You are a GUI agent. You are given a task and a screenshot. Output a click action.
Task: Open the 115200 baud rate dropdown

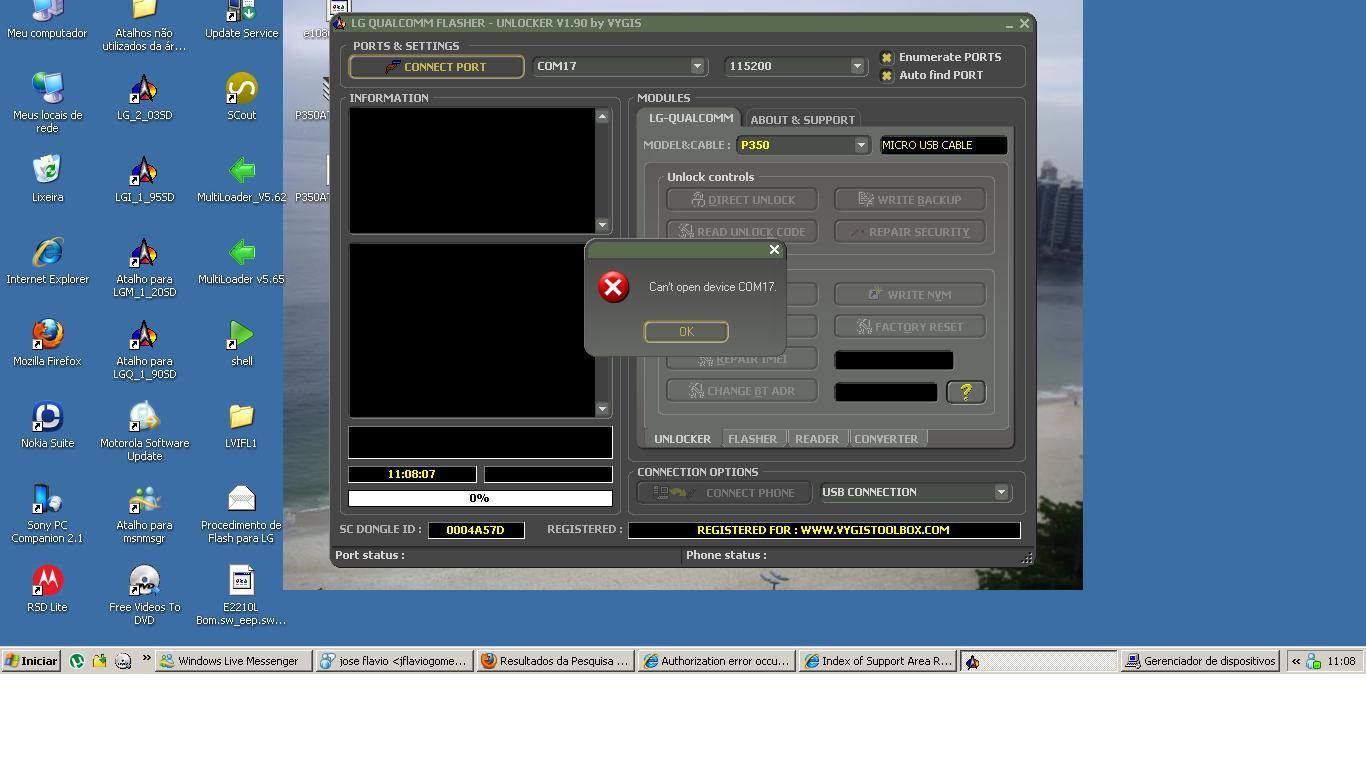pyautogui.click(x=857, y=66)
